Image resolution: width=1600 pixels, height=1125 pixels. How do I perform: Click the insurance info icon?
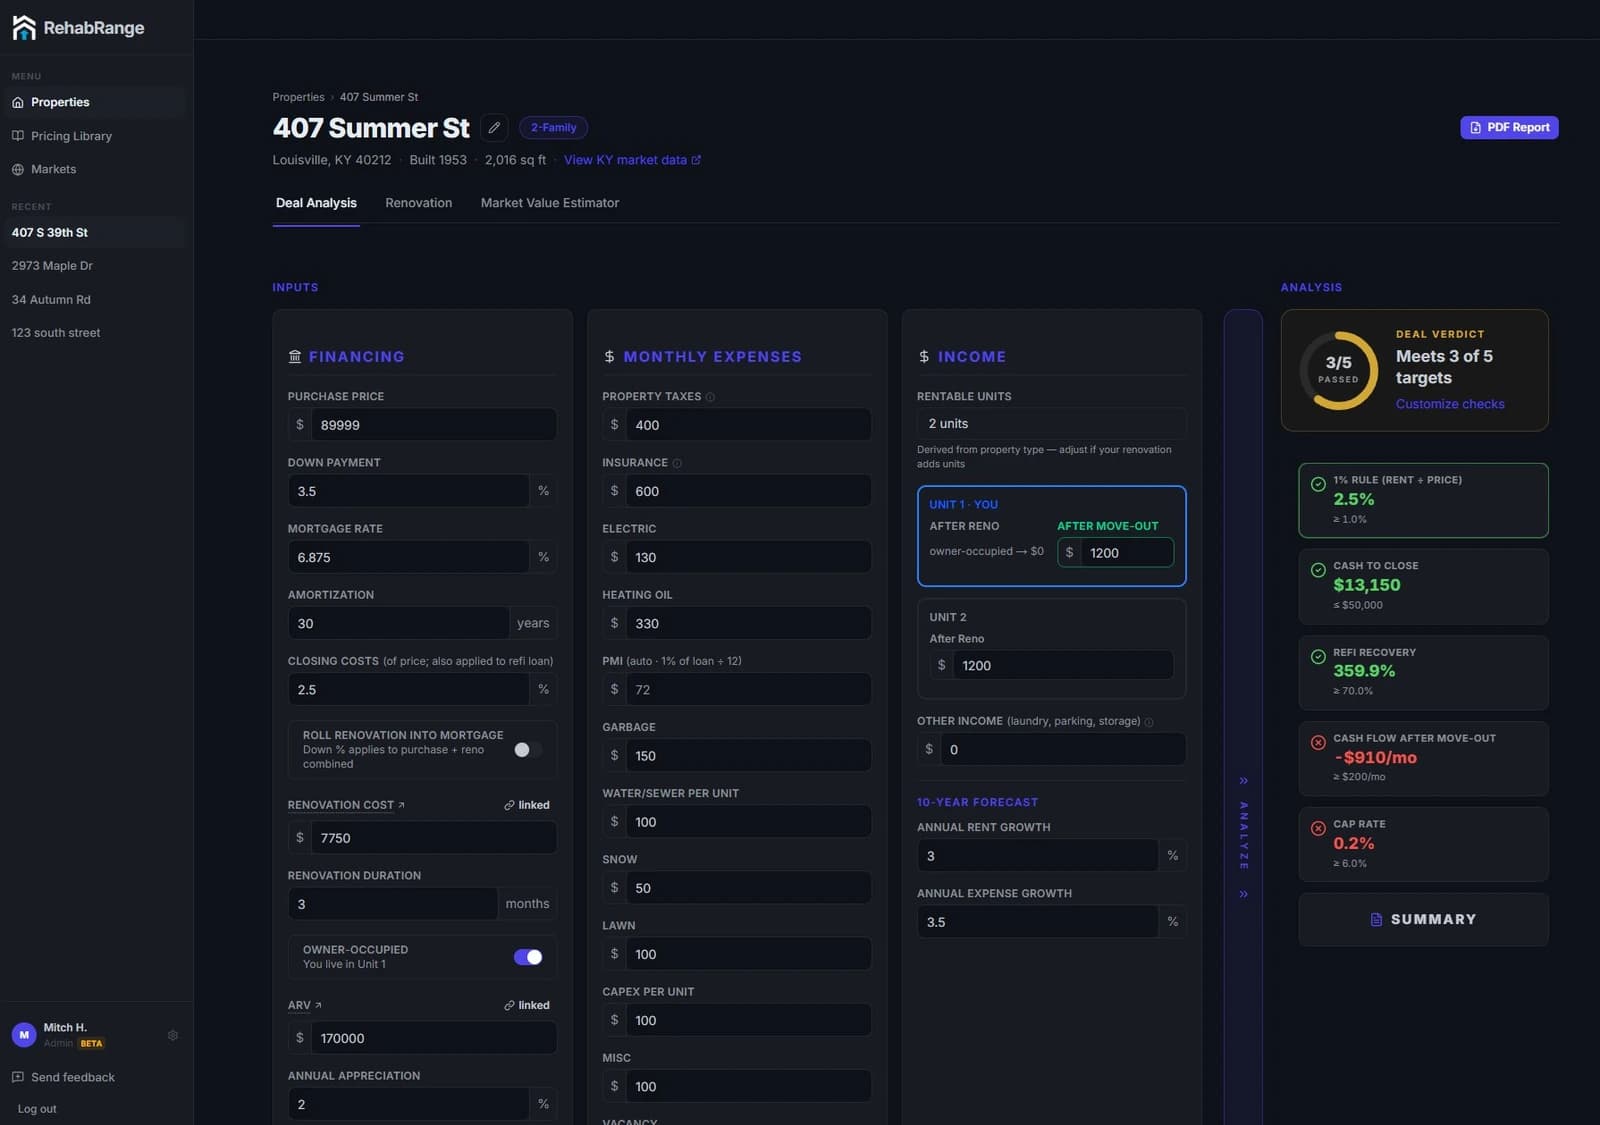tap(677, 463)
